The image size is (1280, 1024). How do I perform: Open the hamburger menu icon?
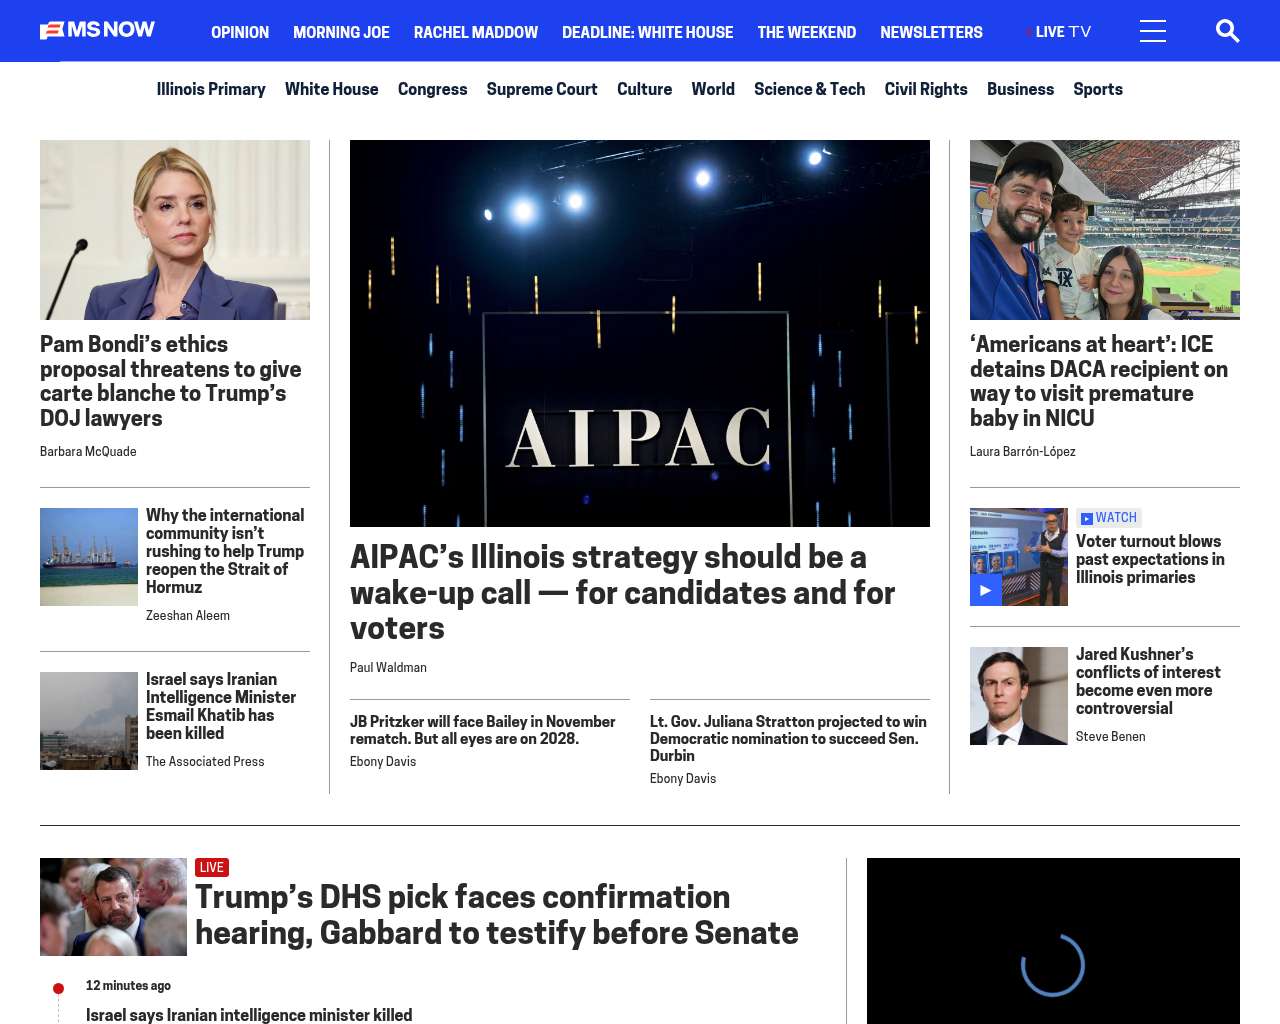tap(1152, 32)
